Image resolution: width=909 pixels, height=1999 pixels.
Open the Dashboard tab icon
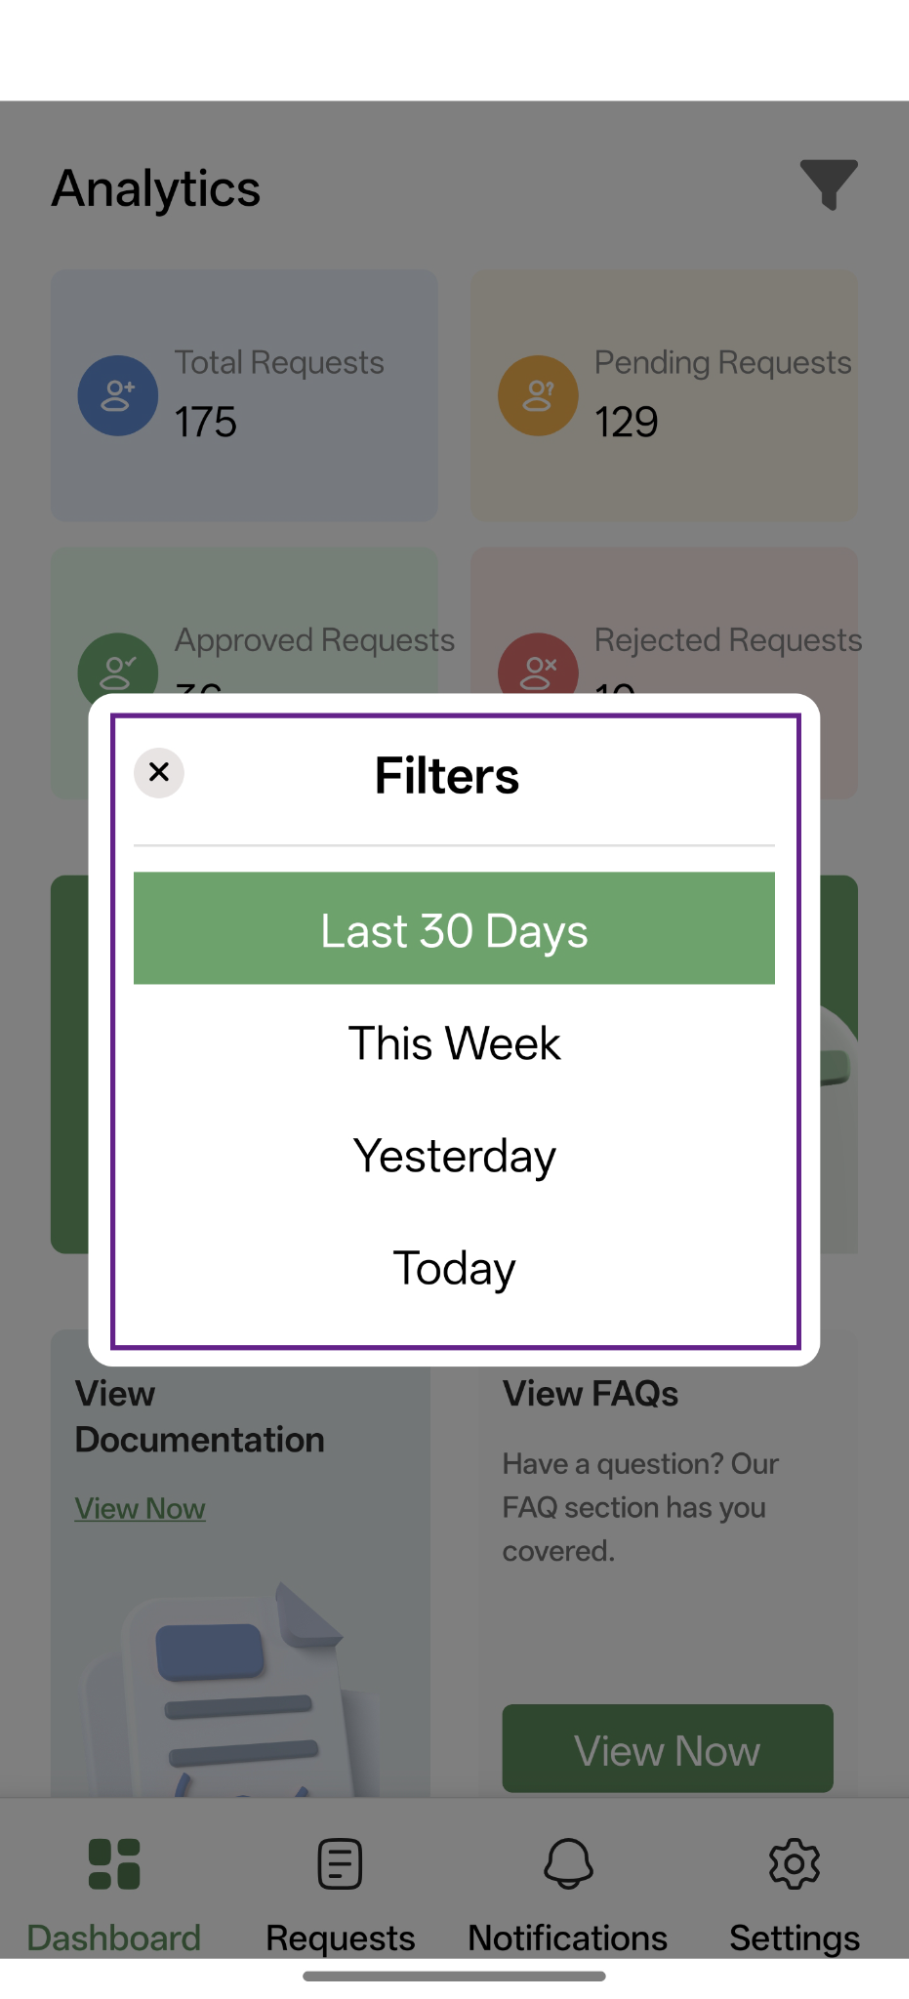pos(114,1864)
